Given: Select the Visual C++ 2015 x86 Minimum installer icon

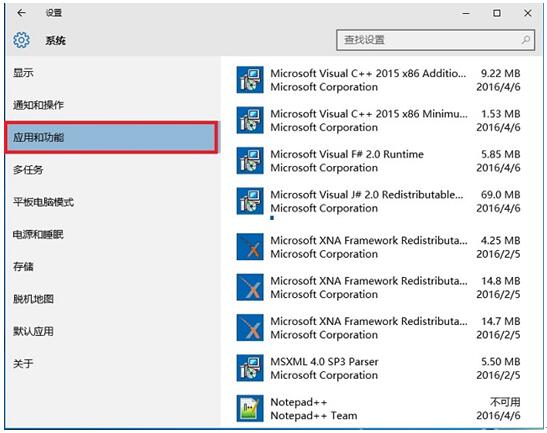Looking at the screenshot, I should pos(250,120).
